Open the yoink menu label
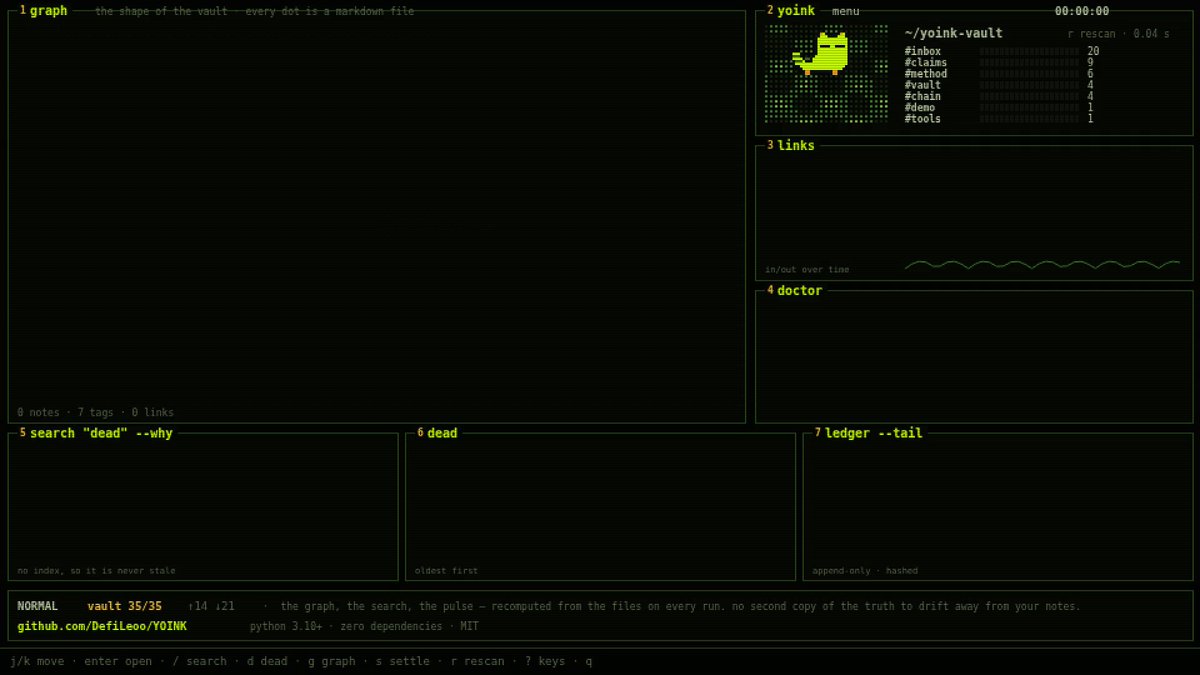1200x675 pixels. click(x=845, y=11)
